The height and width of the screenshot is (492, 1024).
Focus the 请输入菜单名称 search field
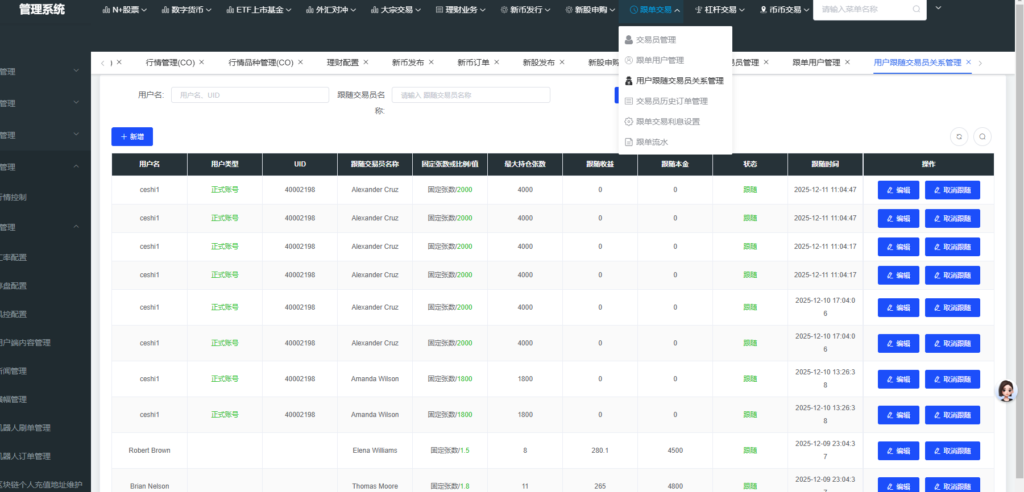[869, 9]
